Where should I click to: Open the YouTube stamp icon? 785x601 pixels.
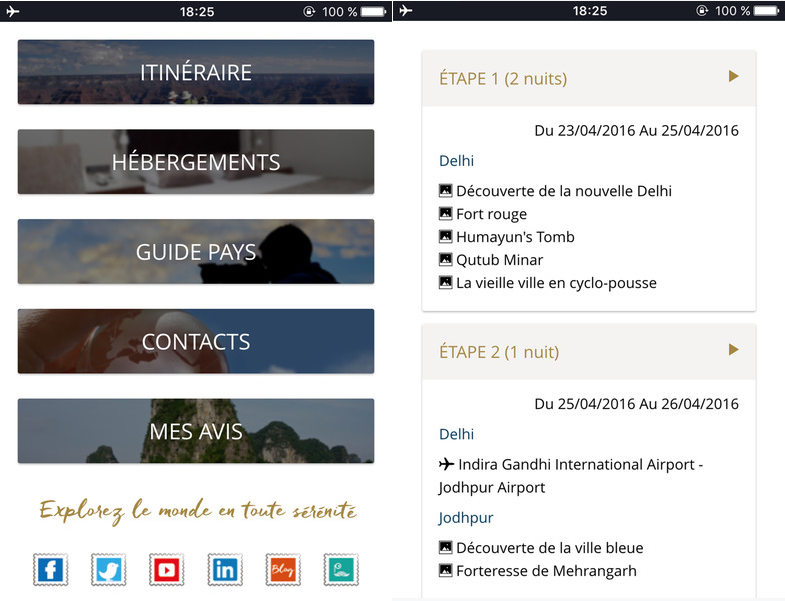[x=166, y=569]
